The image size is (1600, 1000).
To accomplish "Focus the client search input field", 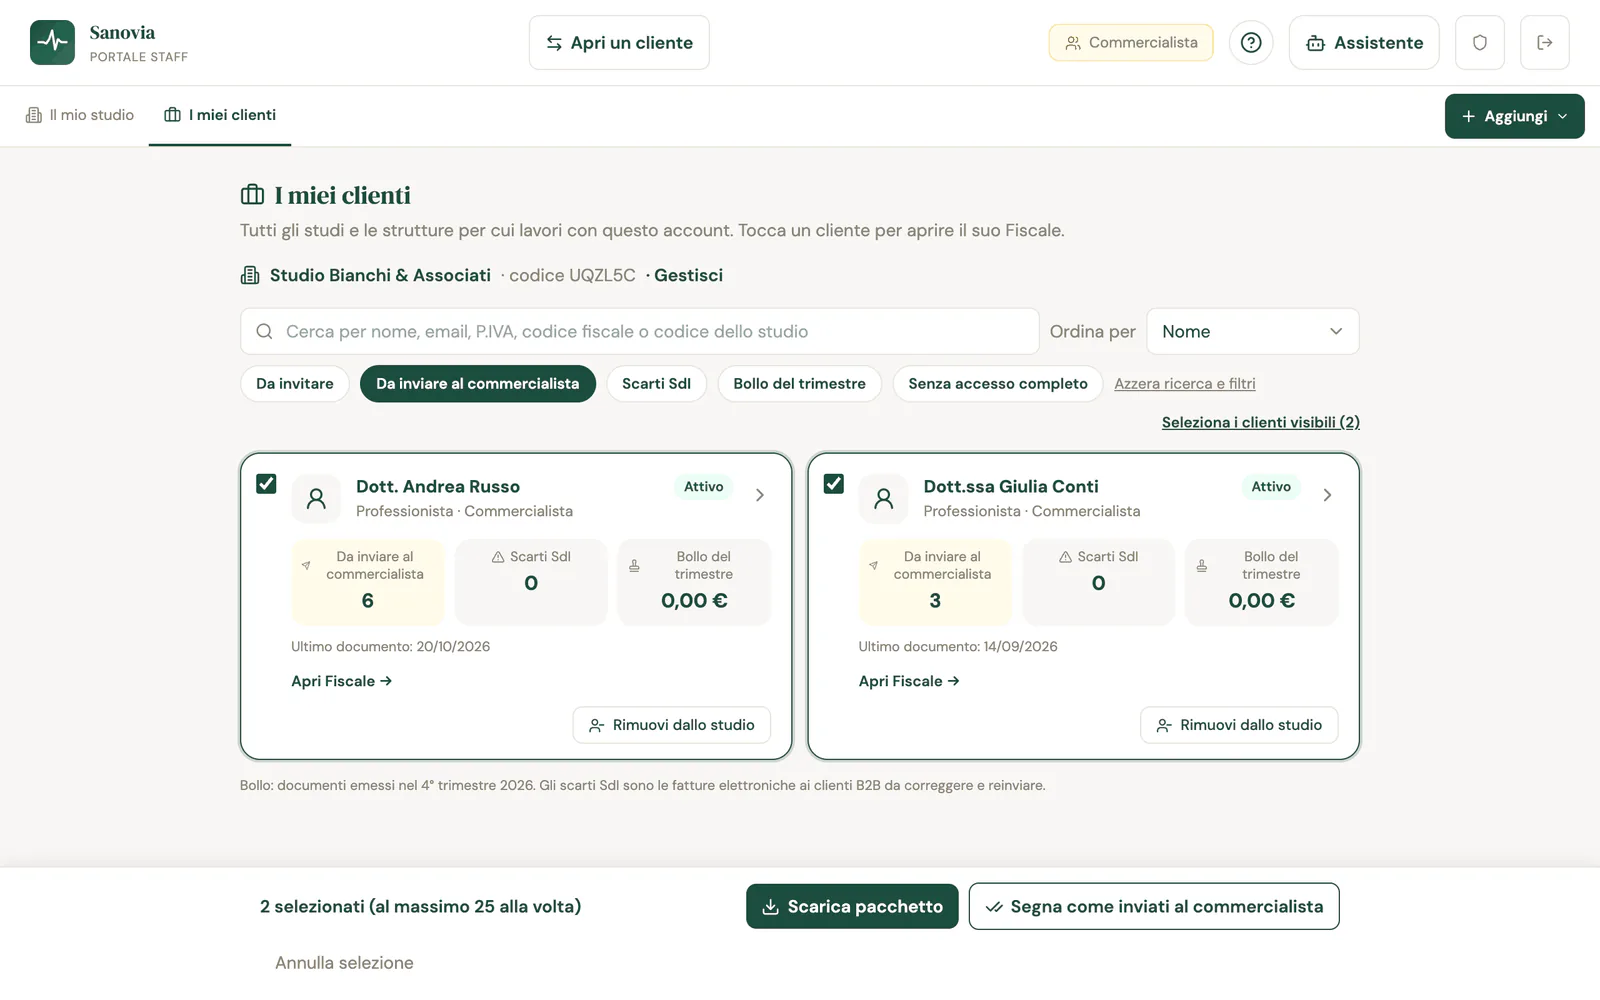I will (x=640, y=331).
